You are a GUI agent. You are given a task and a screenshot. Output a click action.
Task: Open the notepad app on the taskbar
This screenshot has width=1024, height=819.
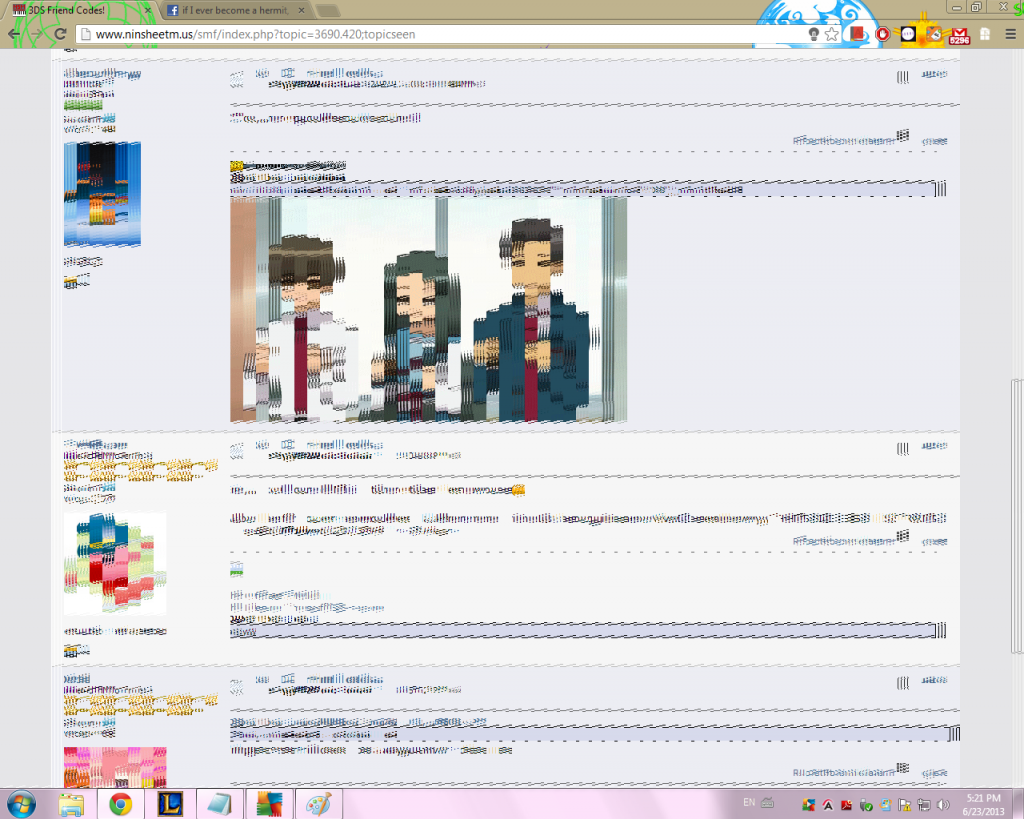coord(219,804)
